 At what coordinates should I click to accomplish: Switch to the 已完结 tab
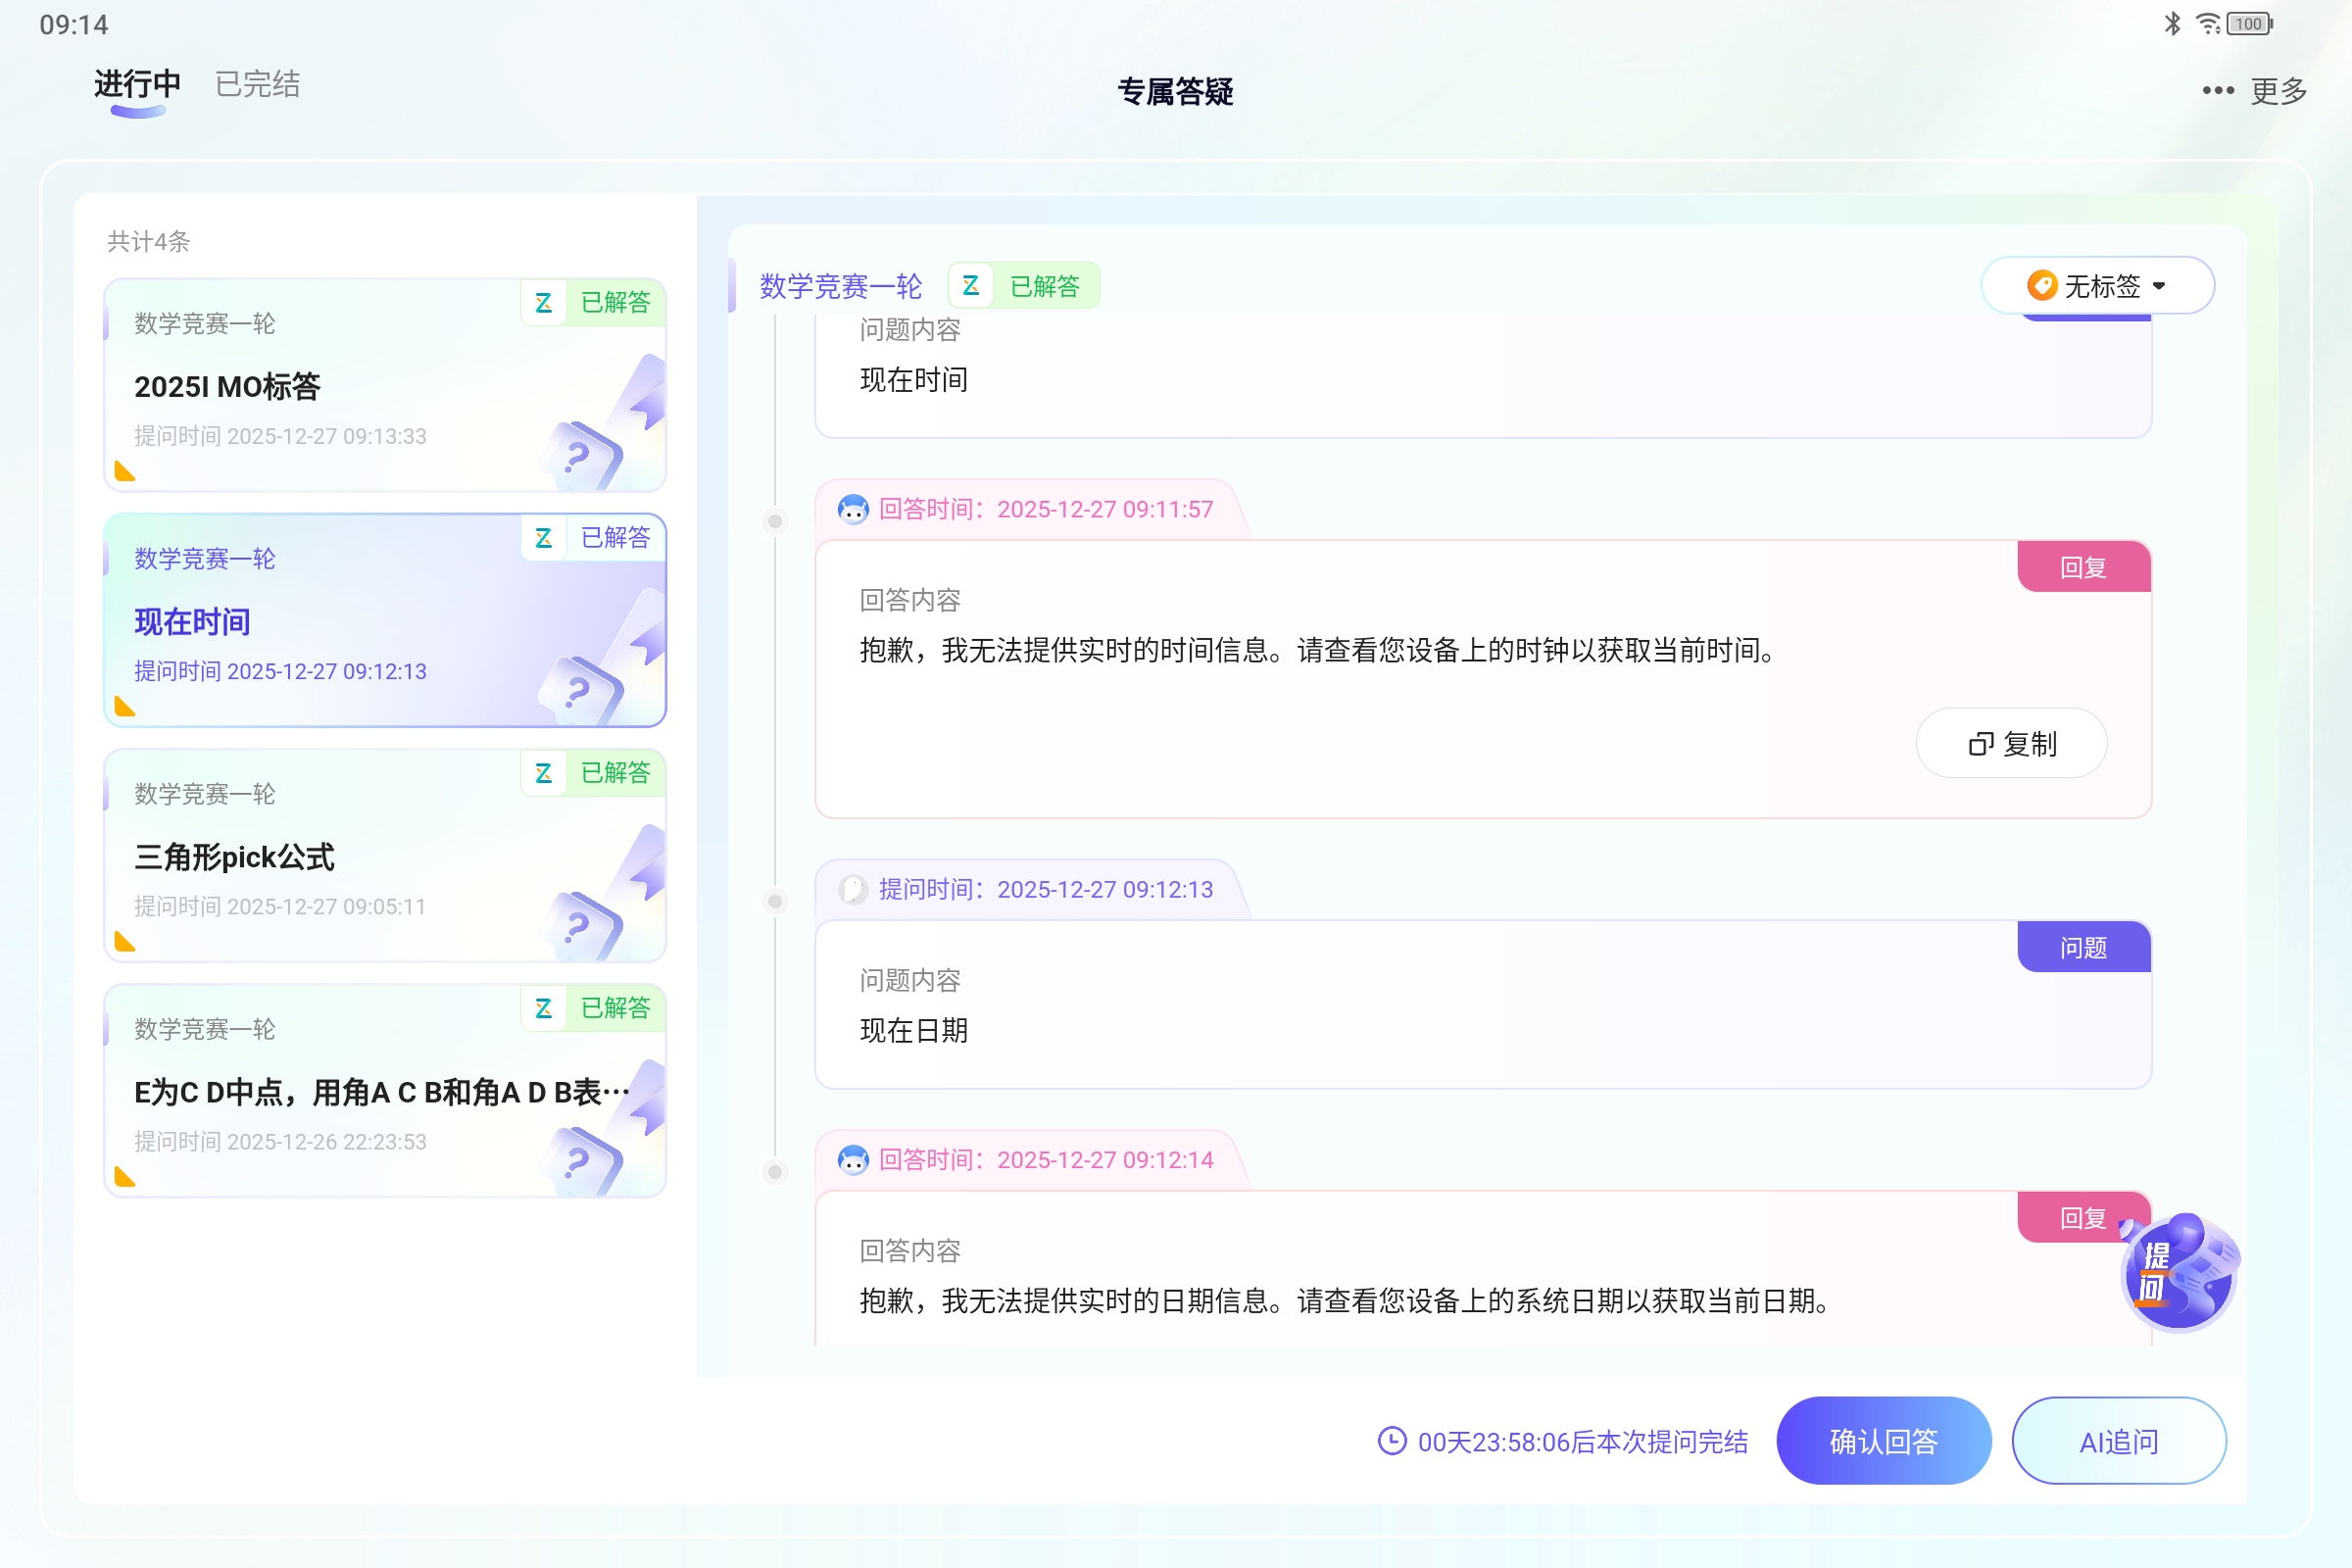[x=256, y=84]
